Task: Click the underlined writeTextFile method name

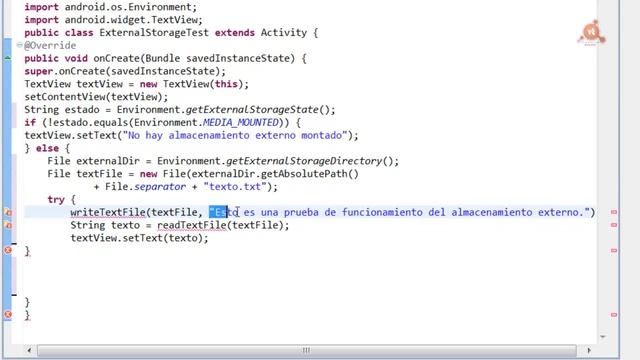Action: click(x=108, y=212)
